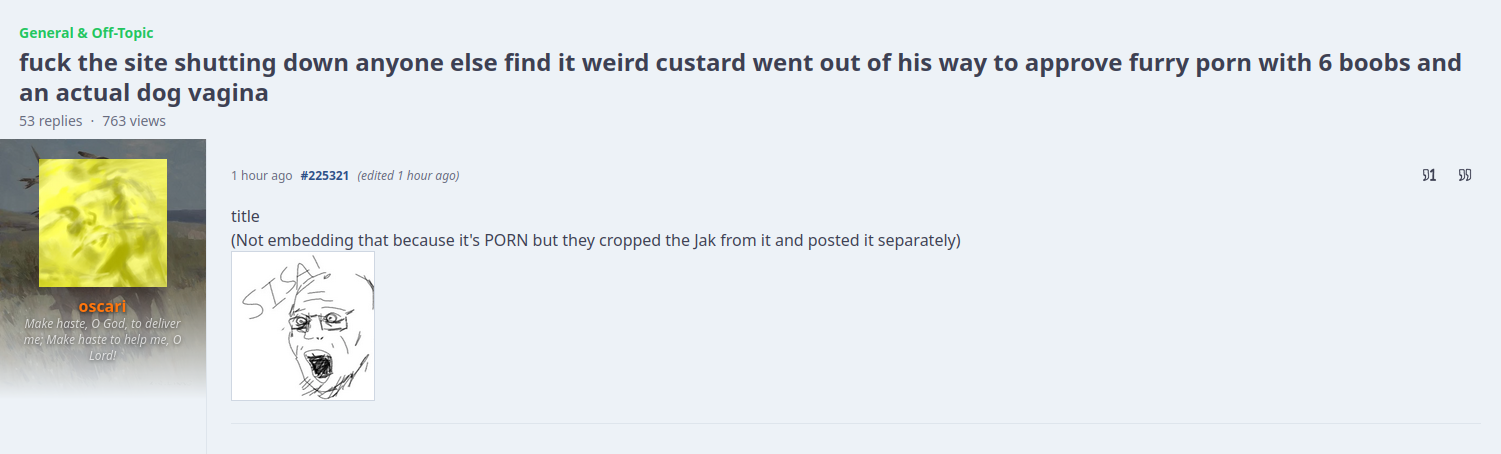Open post permalink #225321

point(324,176)
